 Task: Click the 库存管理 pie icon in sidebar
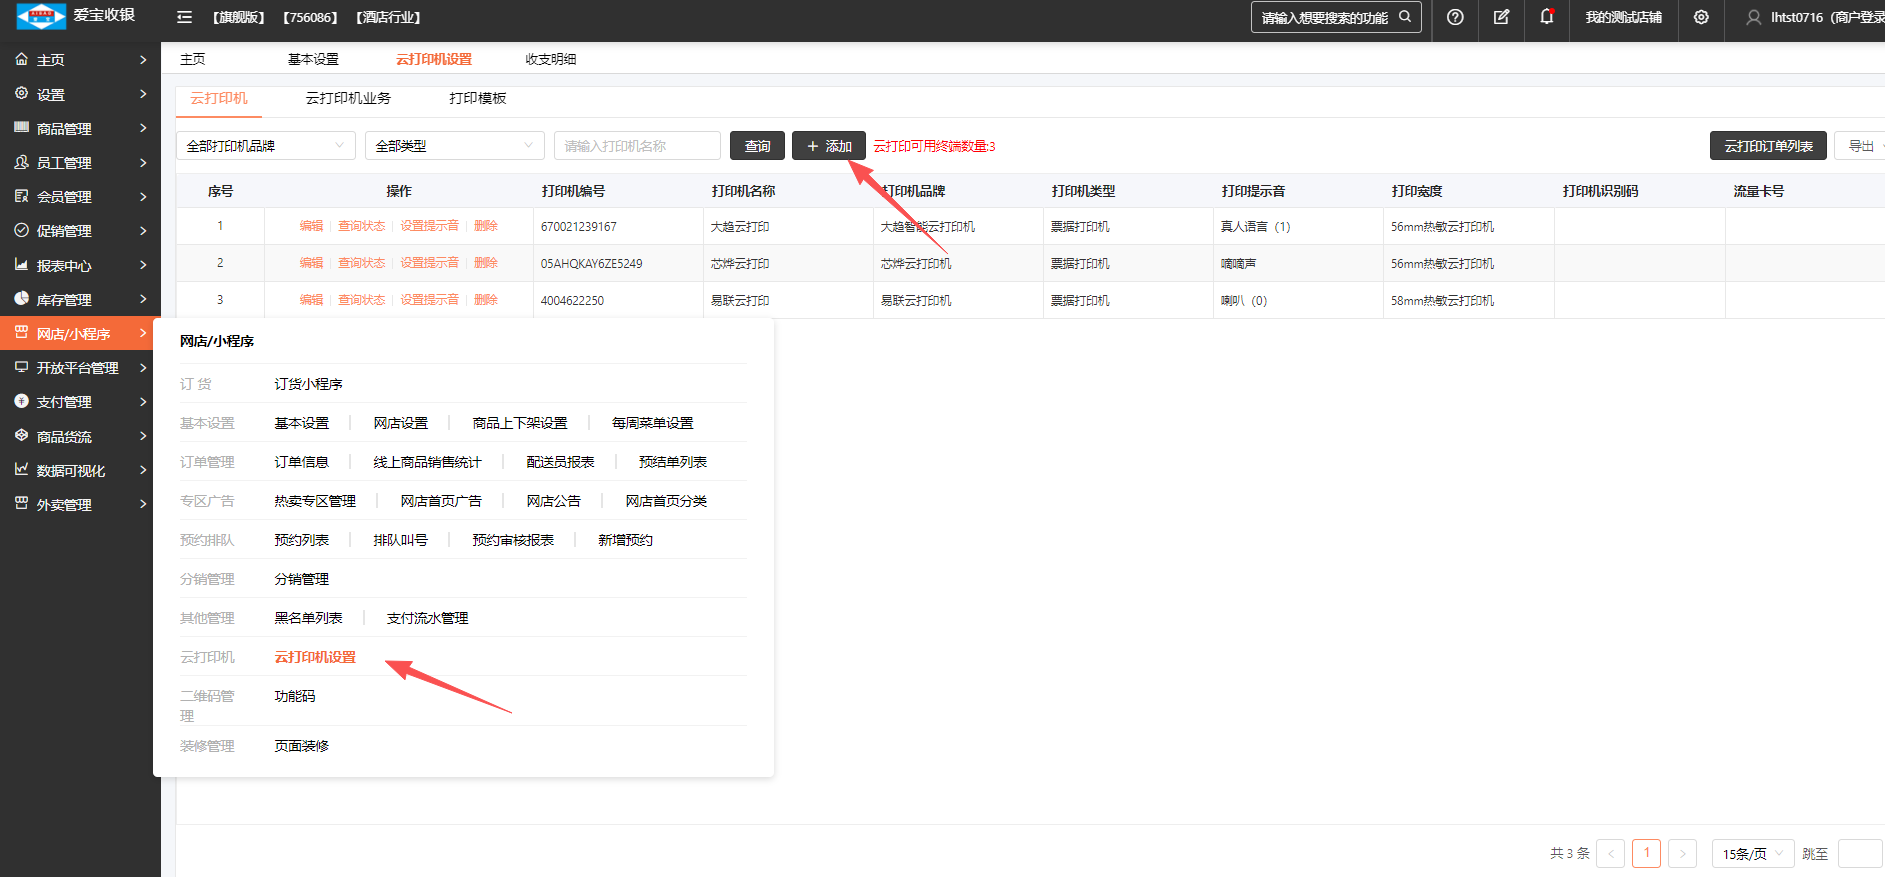coord(21,299)
